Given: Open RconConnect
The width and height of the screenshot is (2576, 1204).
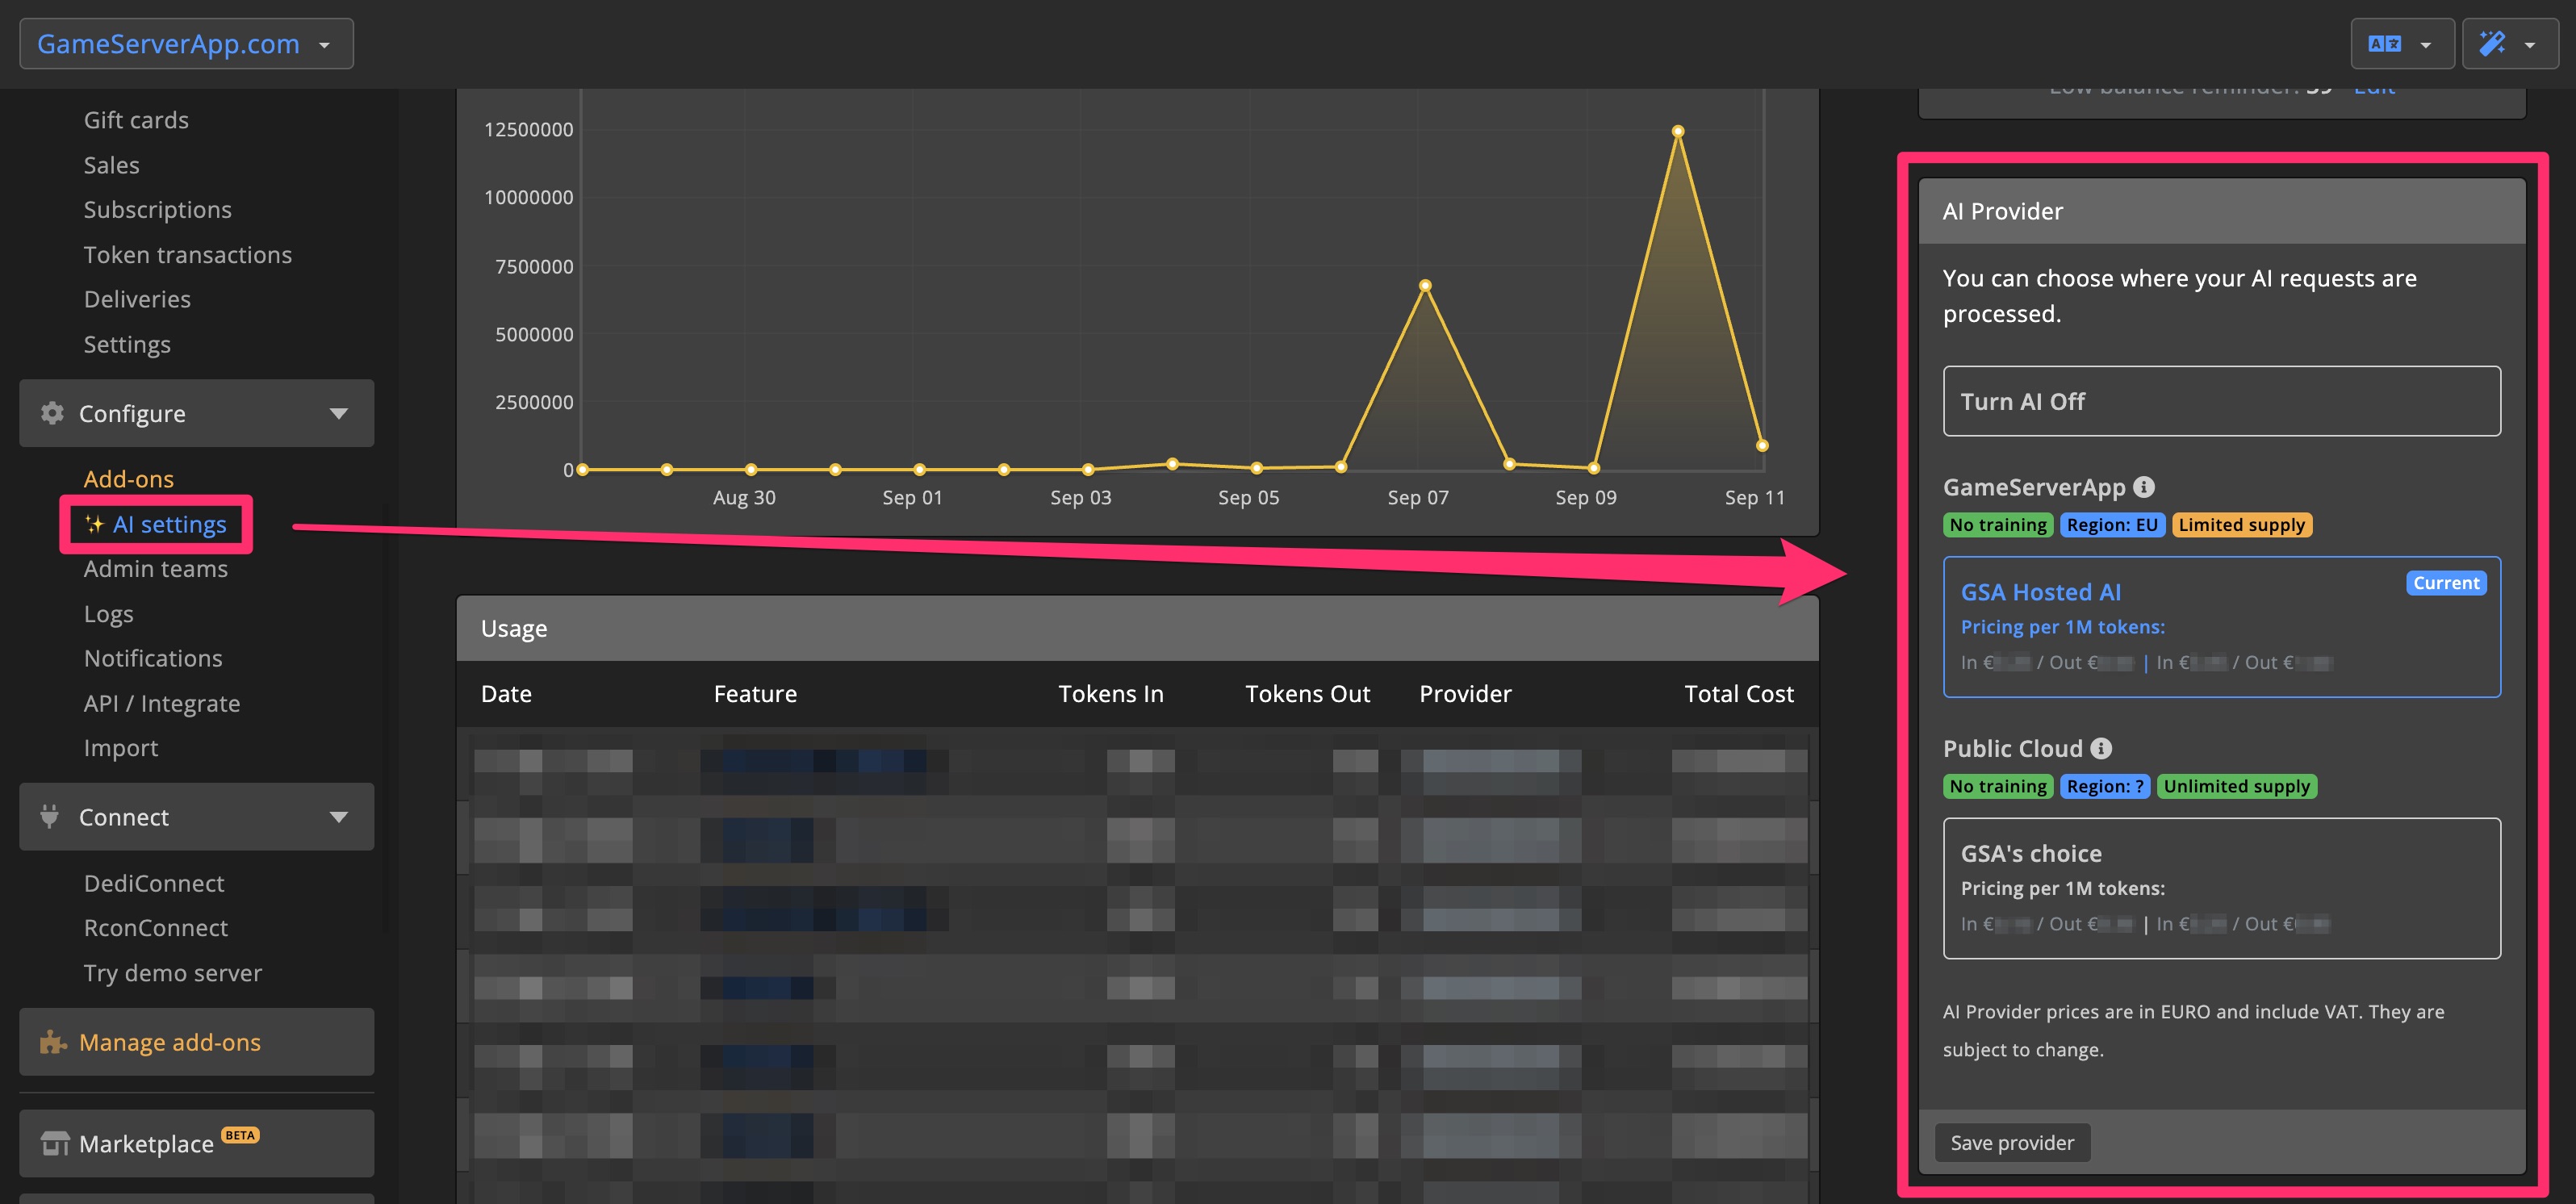Looking at the screenshot, I should point(155,928).
